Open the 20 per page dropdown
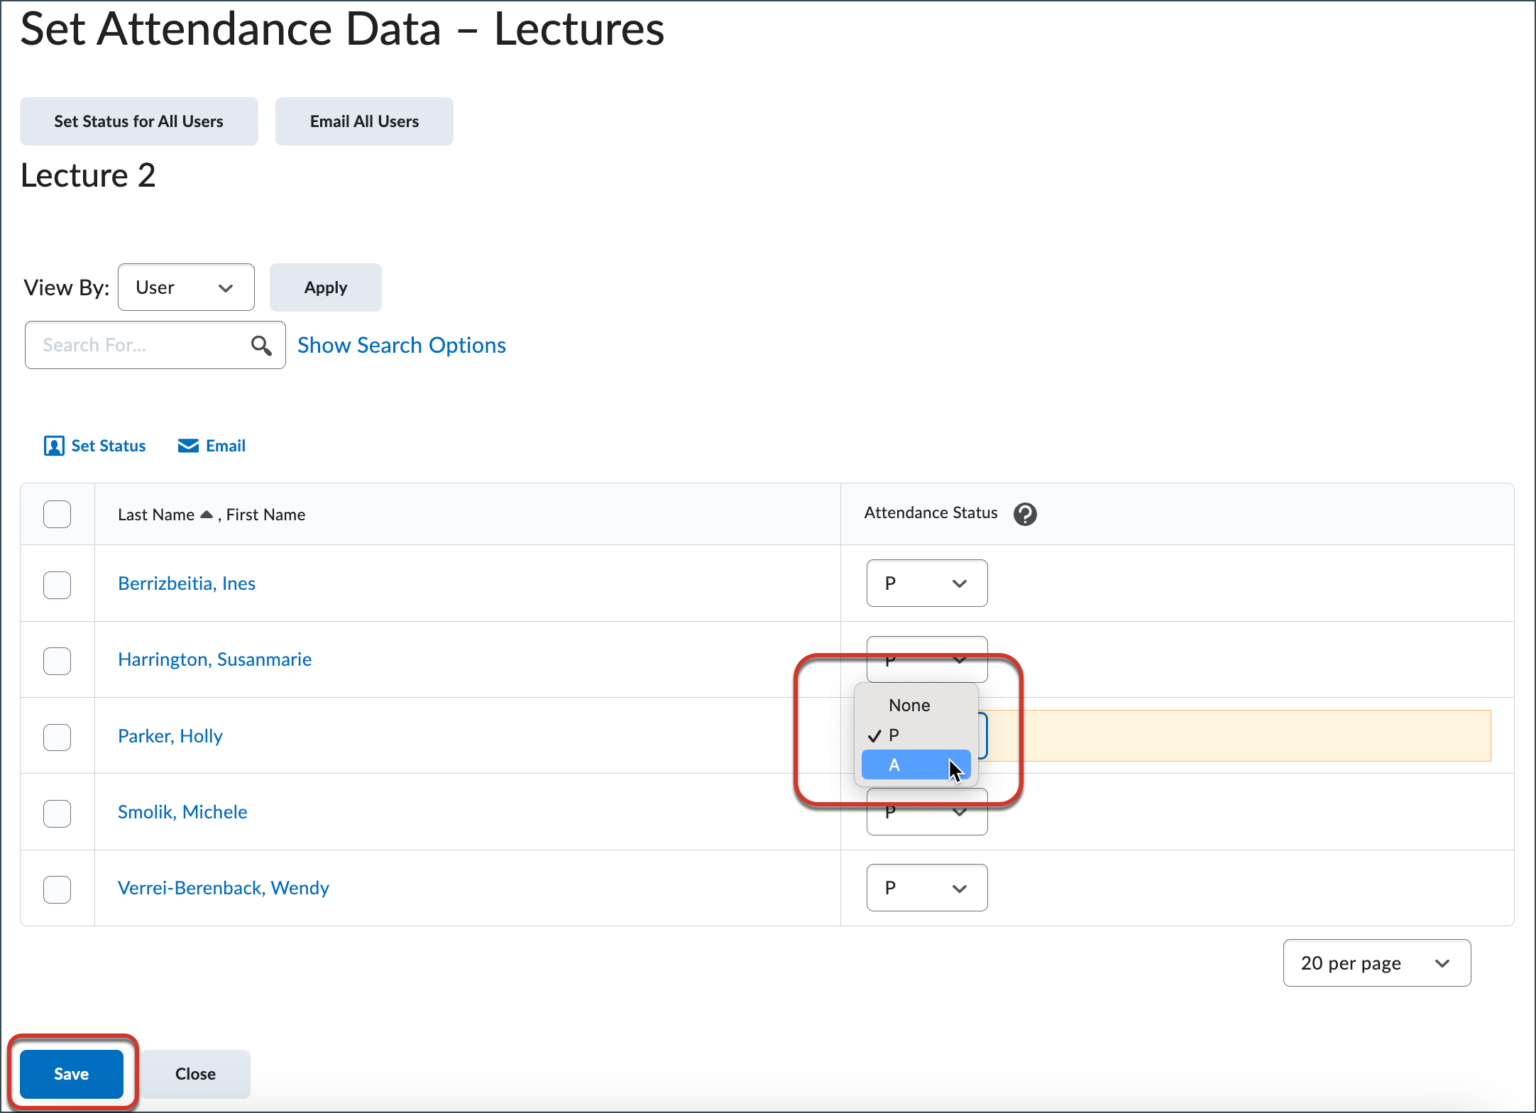 click(x=1376, y=963)
